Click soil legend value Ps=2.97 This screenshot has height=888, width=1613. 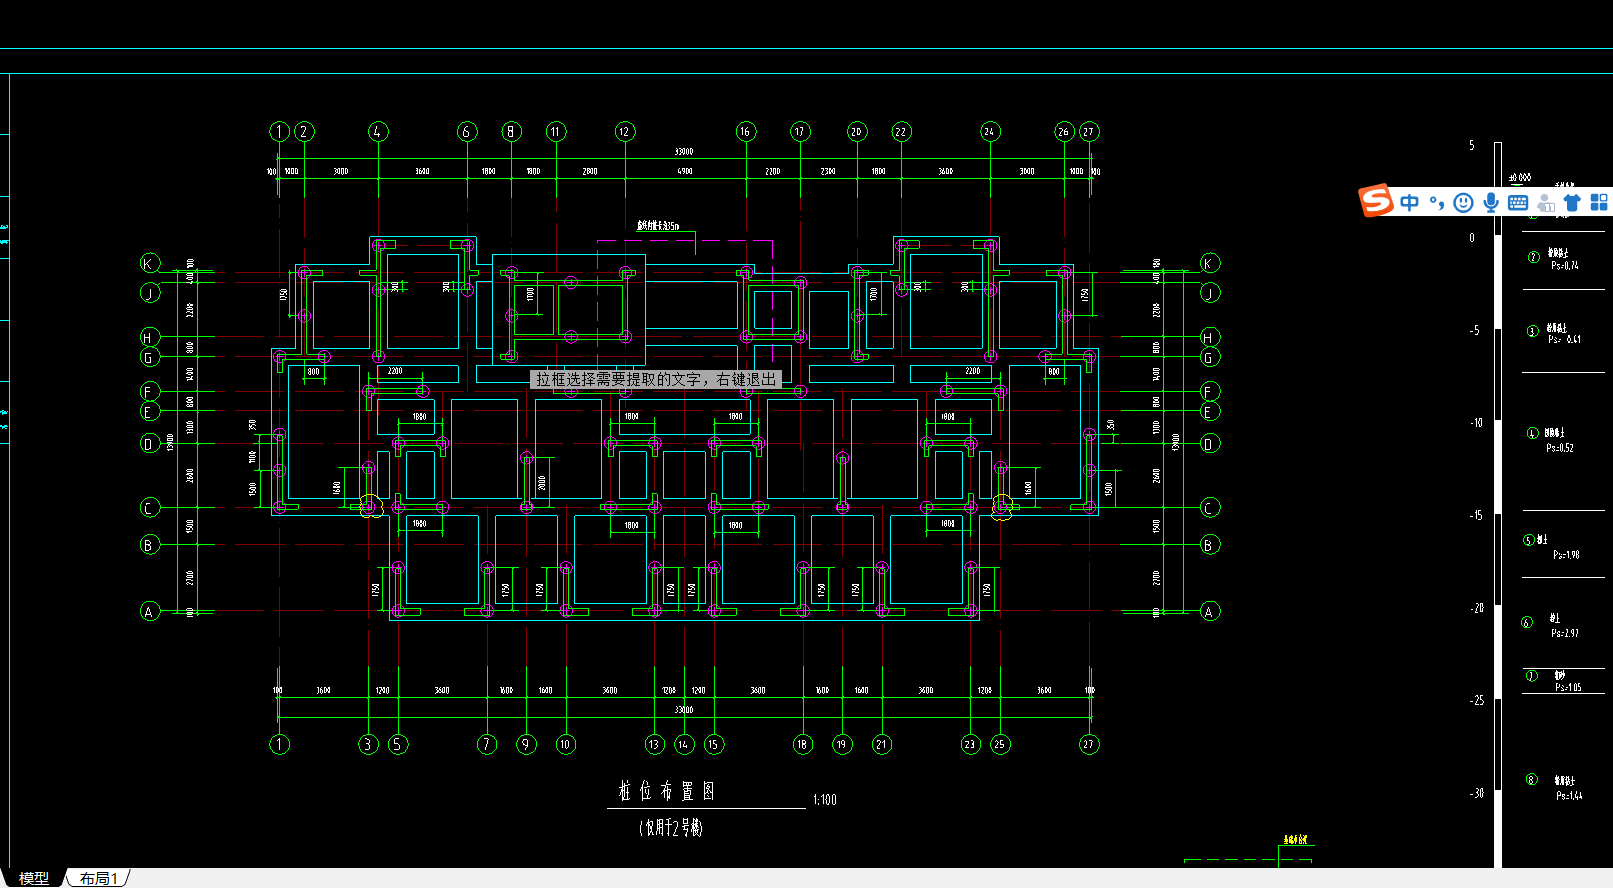1565,633
